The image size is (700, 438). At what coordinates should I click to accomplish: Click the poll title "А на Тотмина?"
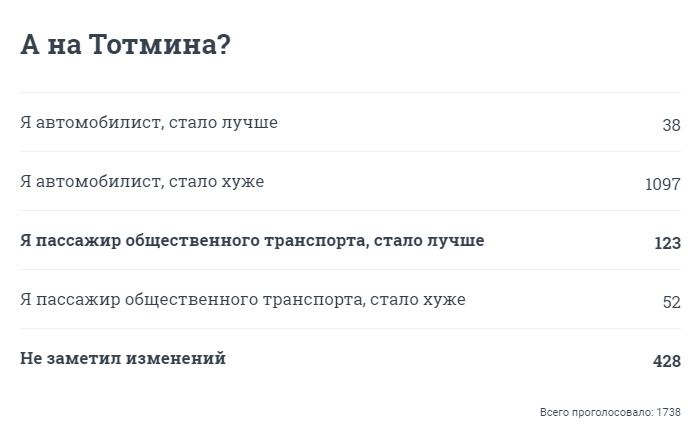coord(125,45)
